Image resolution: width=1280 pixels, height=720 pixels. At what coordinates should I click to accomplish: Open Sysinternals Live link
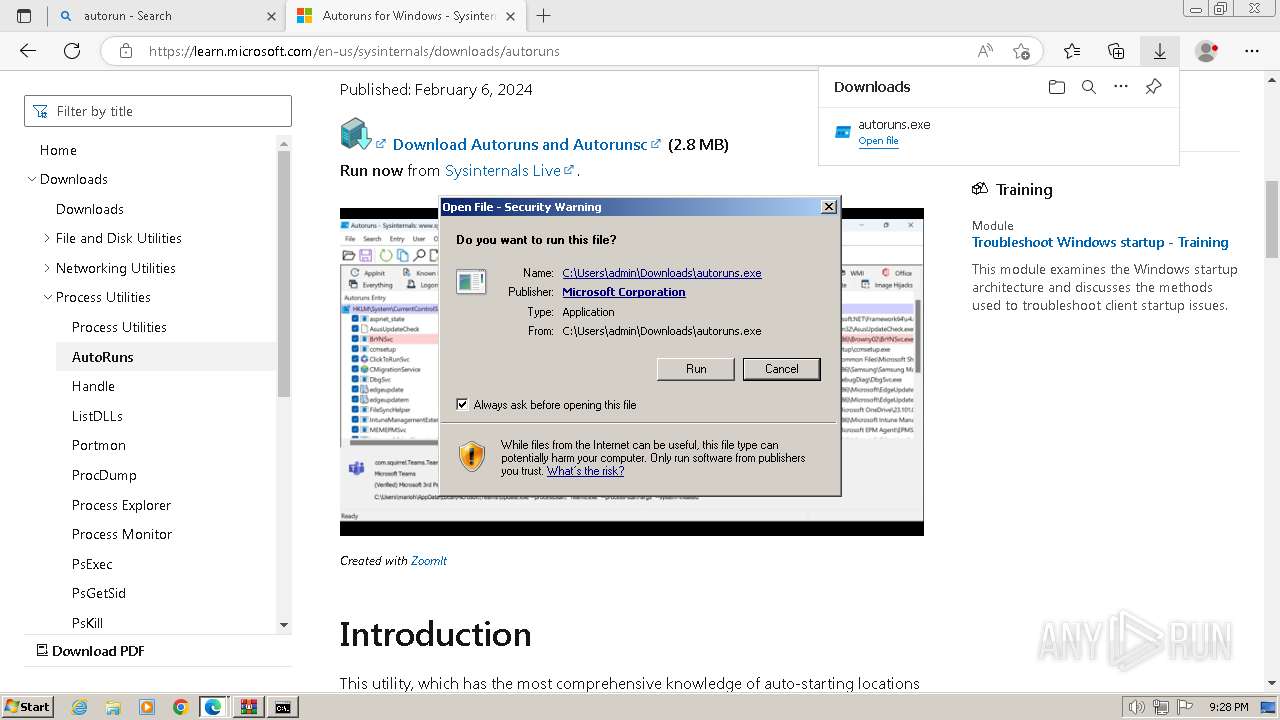click(x=503, y=171)
